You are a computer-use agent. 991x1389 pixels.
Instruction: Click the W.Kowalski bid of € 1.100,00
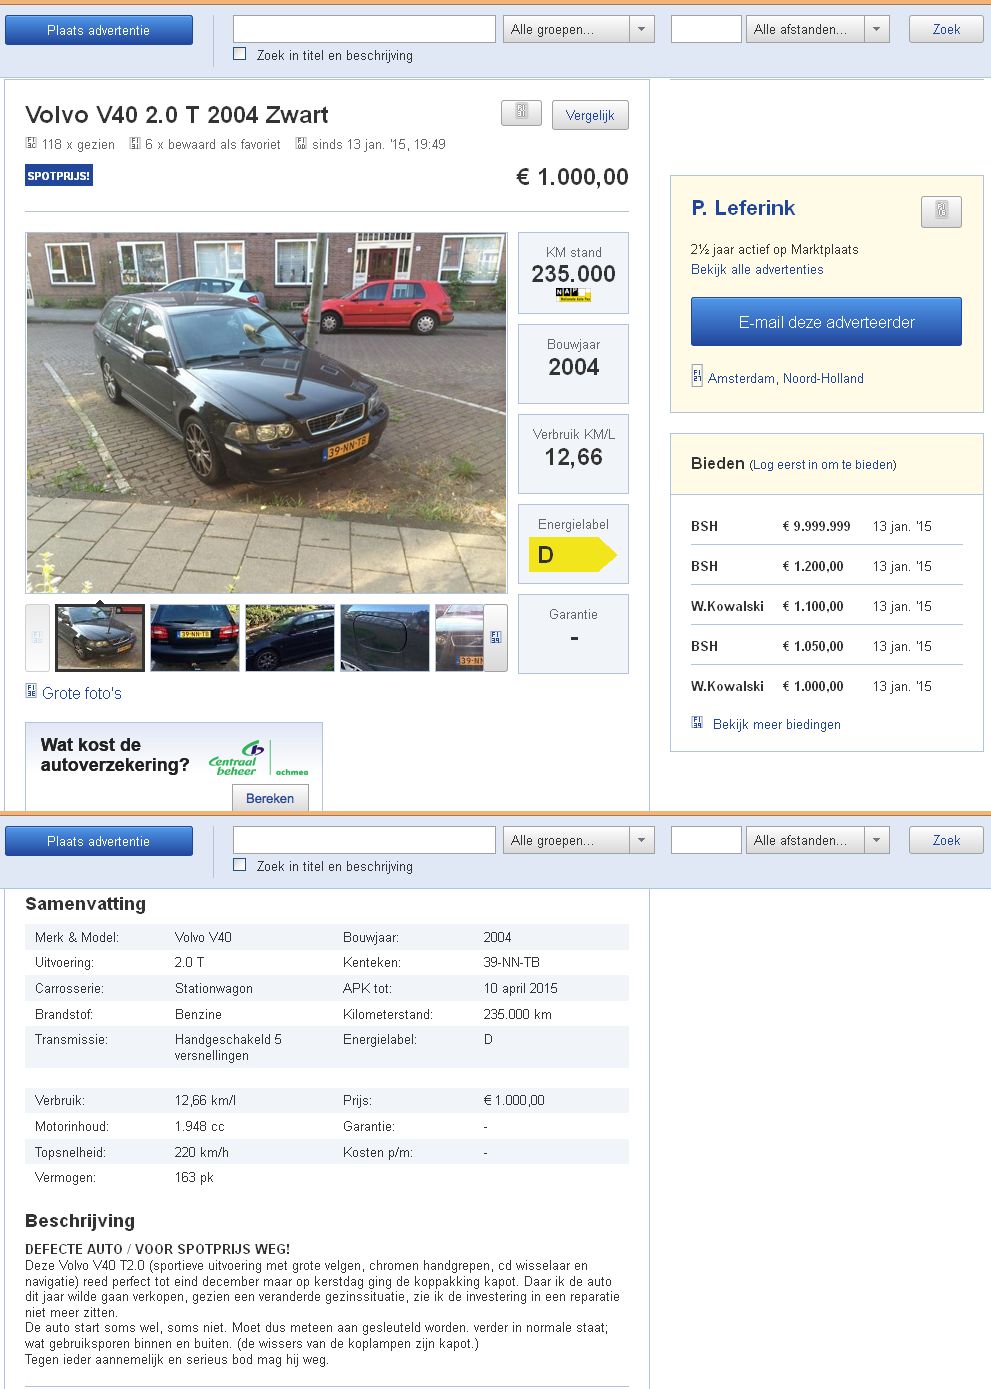(x=826, y=606)
